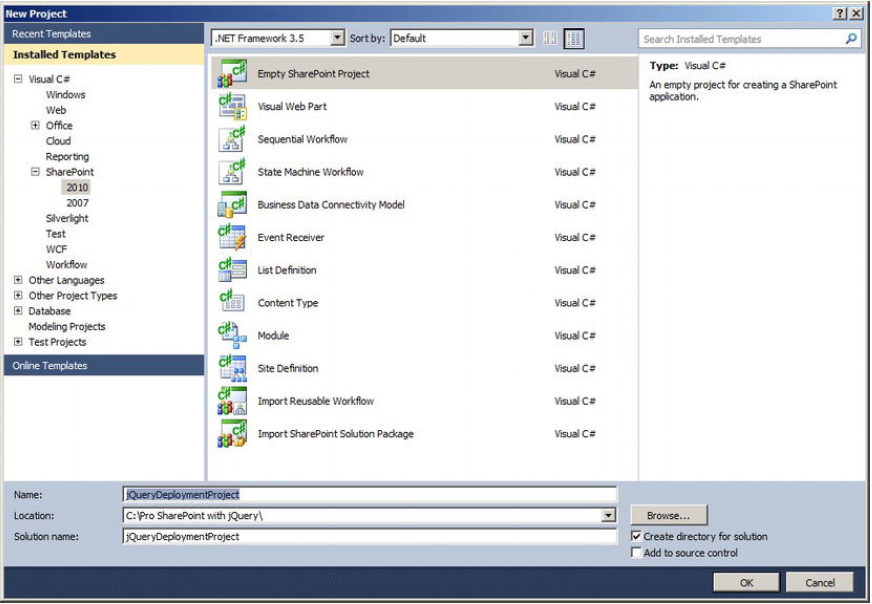
Task: Open the Online Templates section
Action: coord(104,365)
